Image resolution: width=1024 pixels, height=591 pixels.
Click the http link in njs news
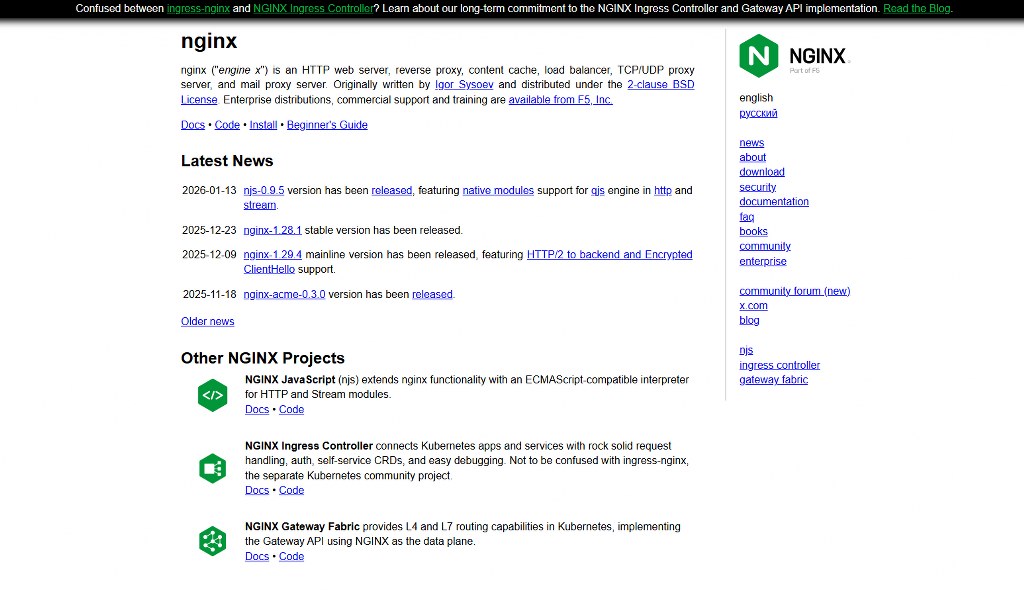coord(663,190)
